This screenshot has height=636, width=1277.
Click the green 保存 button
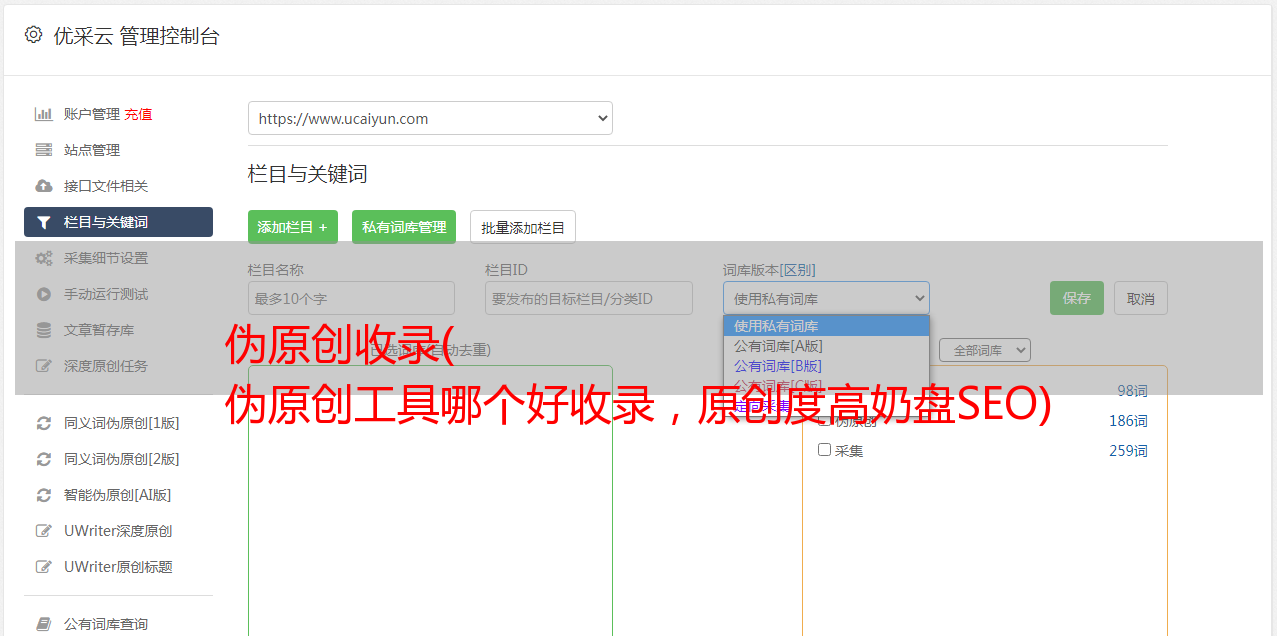(x=1077, y=298)
